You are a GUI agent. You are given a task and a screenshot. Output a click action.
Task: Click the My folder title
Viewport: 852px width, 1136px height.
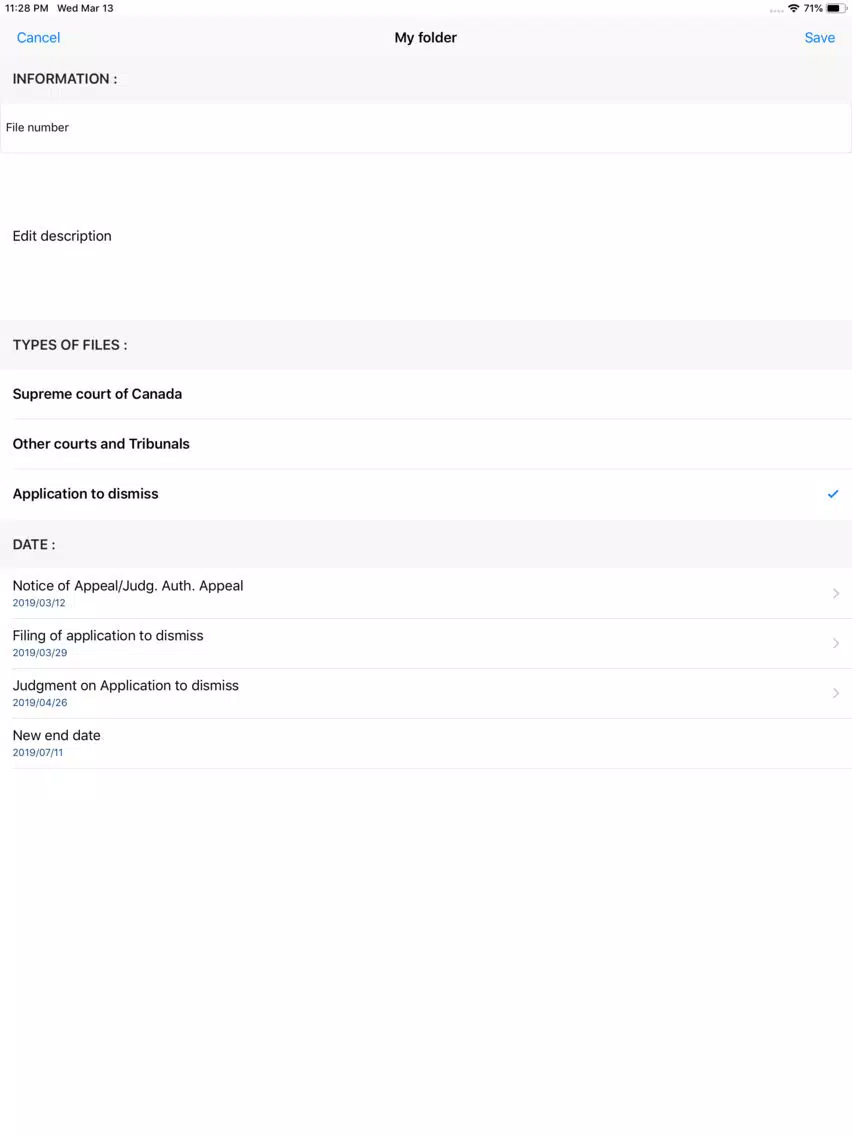pos(425,38)
